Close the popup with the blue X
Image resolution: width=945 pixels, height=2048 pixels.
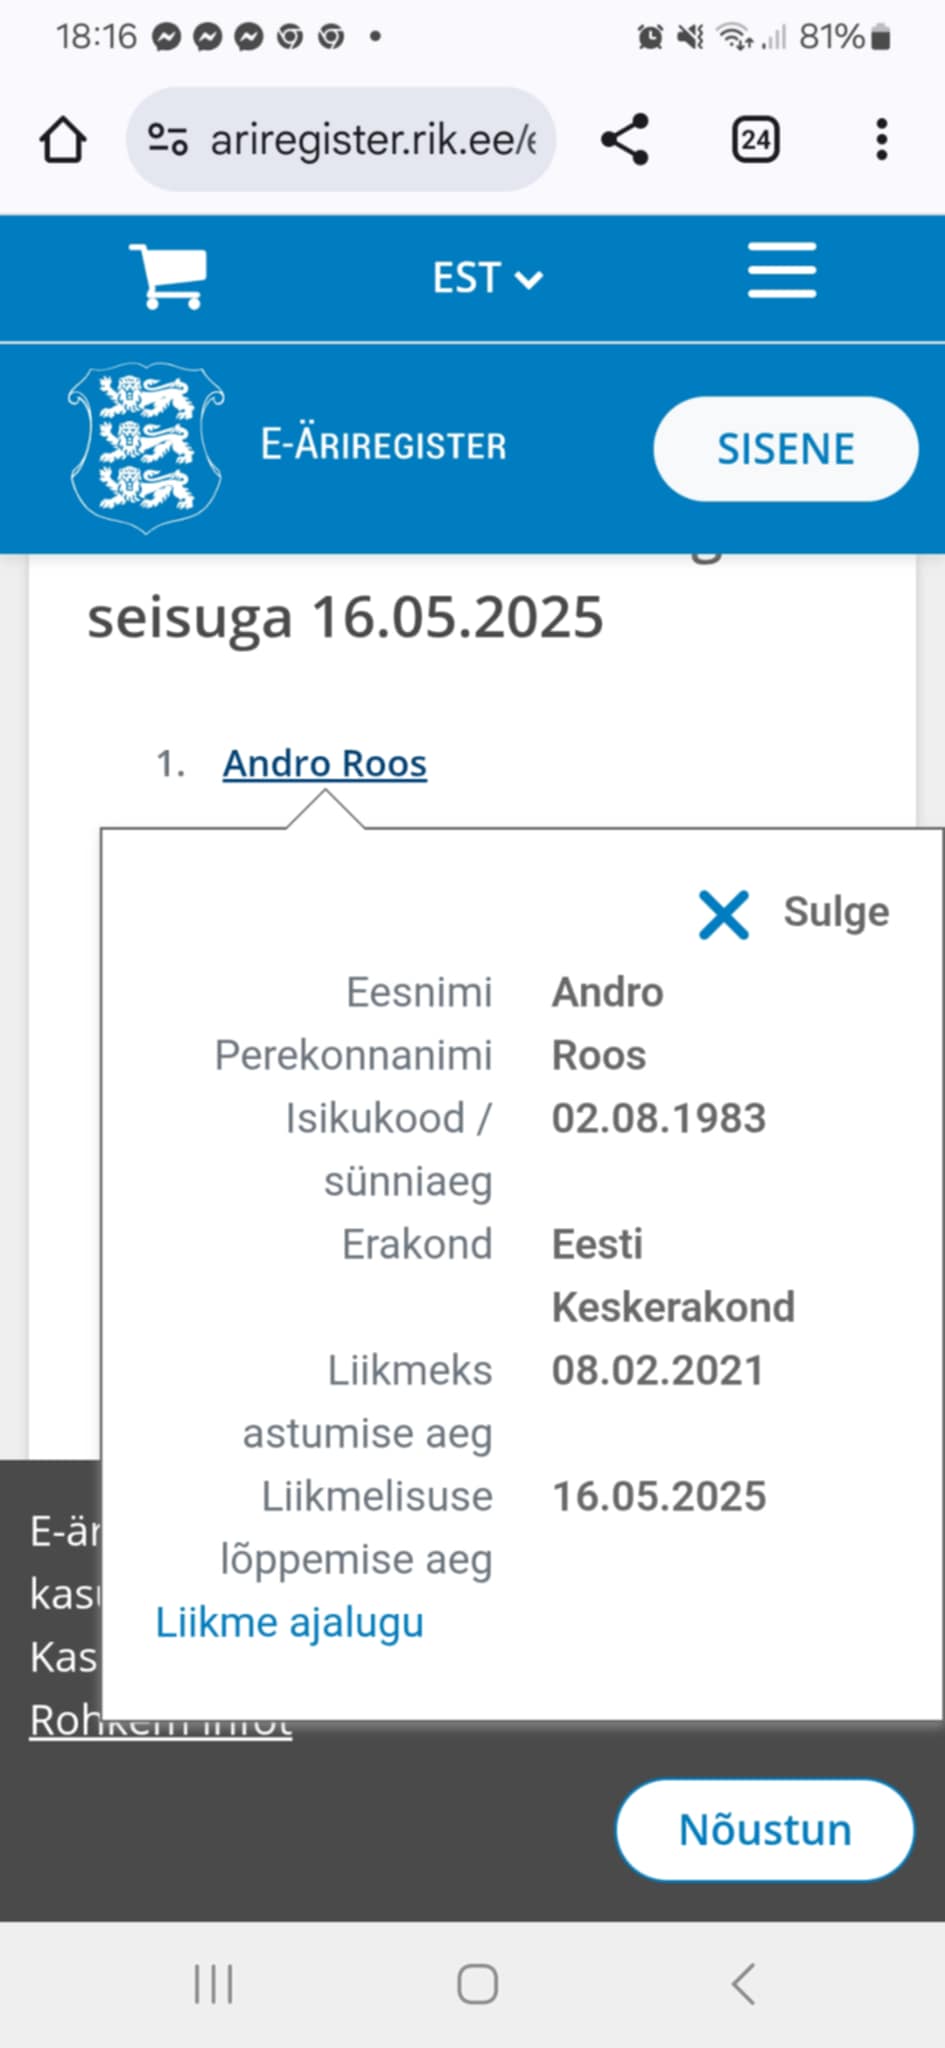(x=723, y=914)
